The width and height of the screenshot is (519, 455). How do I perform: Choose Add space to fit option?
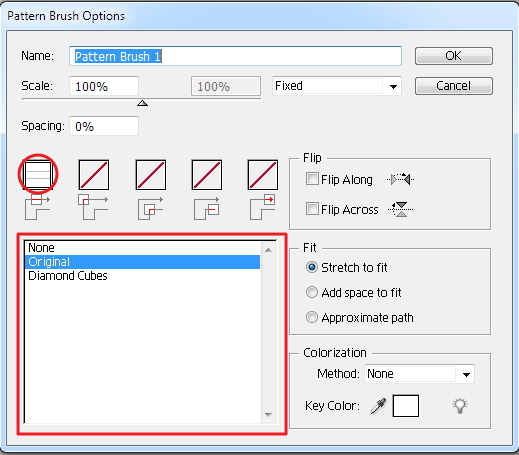312,292
